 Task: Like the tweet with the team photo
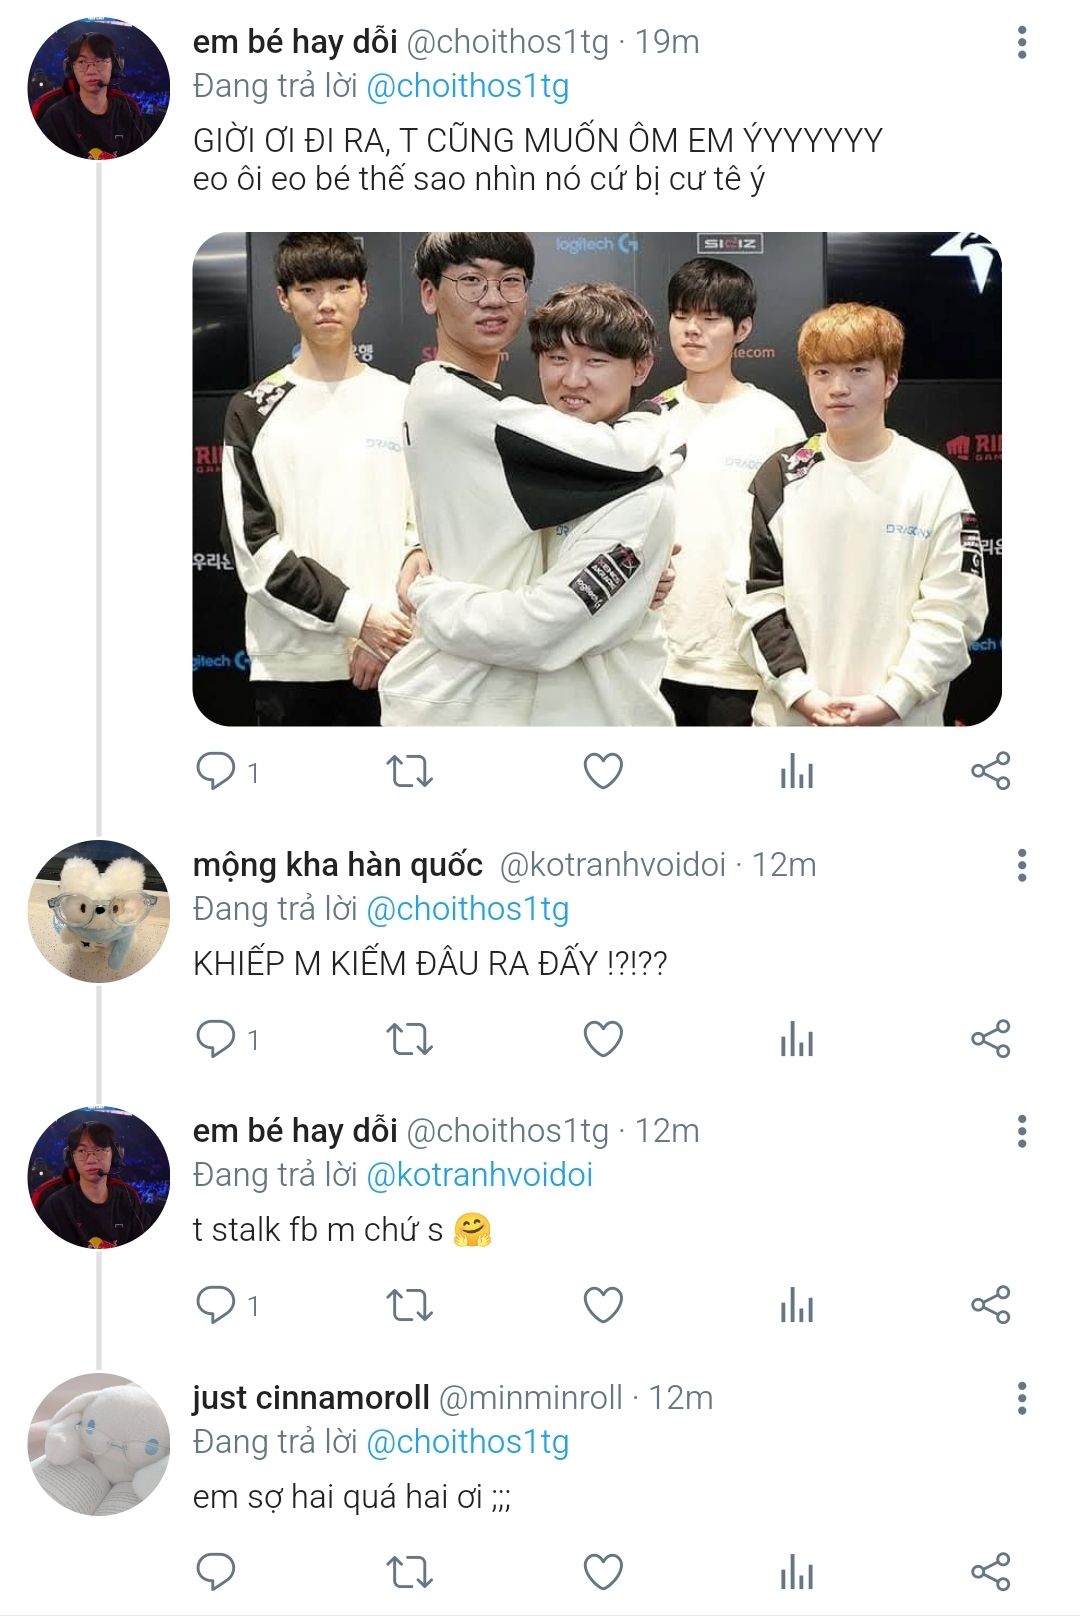pyautogui.click(x=603, y=771)
